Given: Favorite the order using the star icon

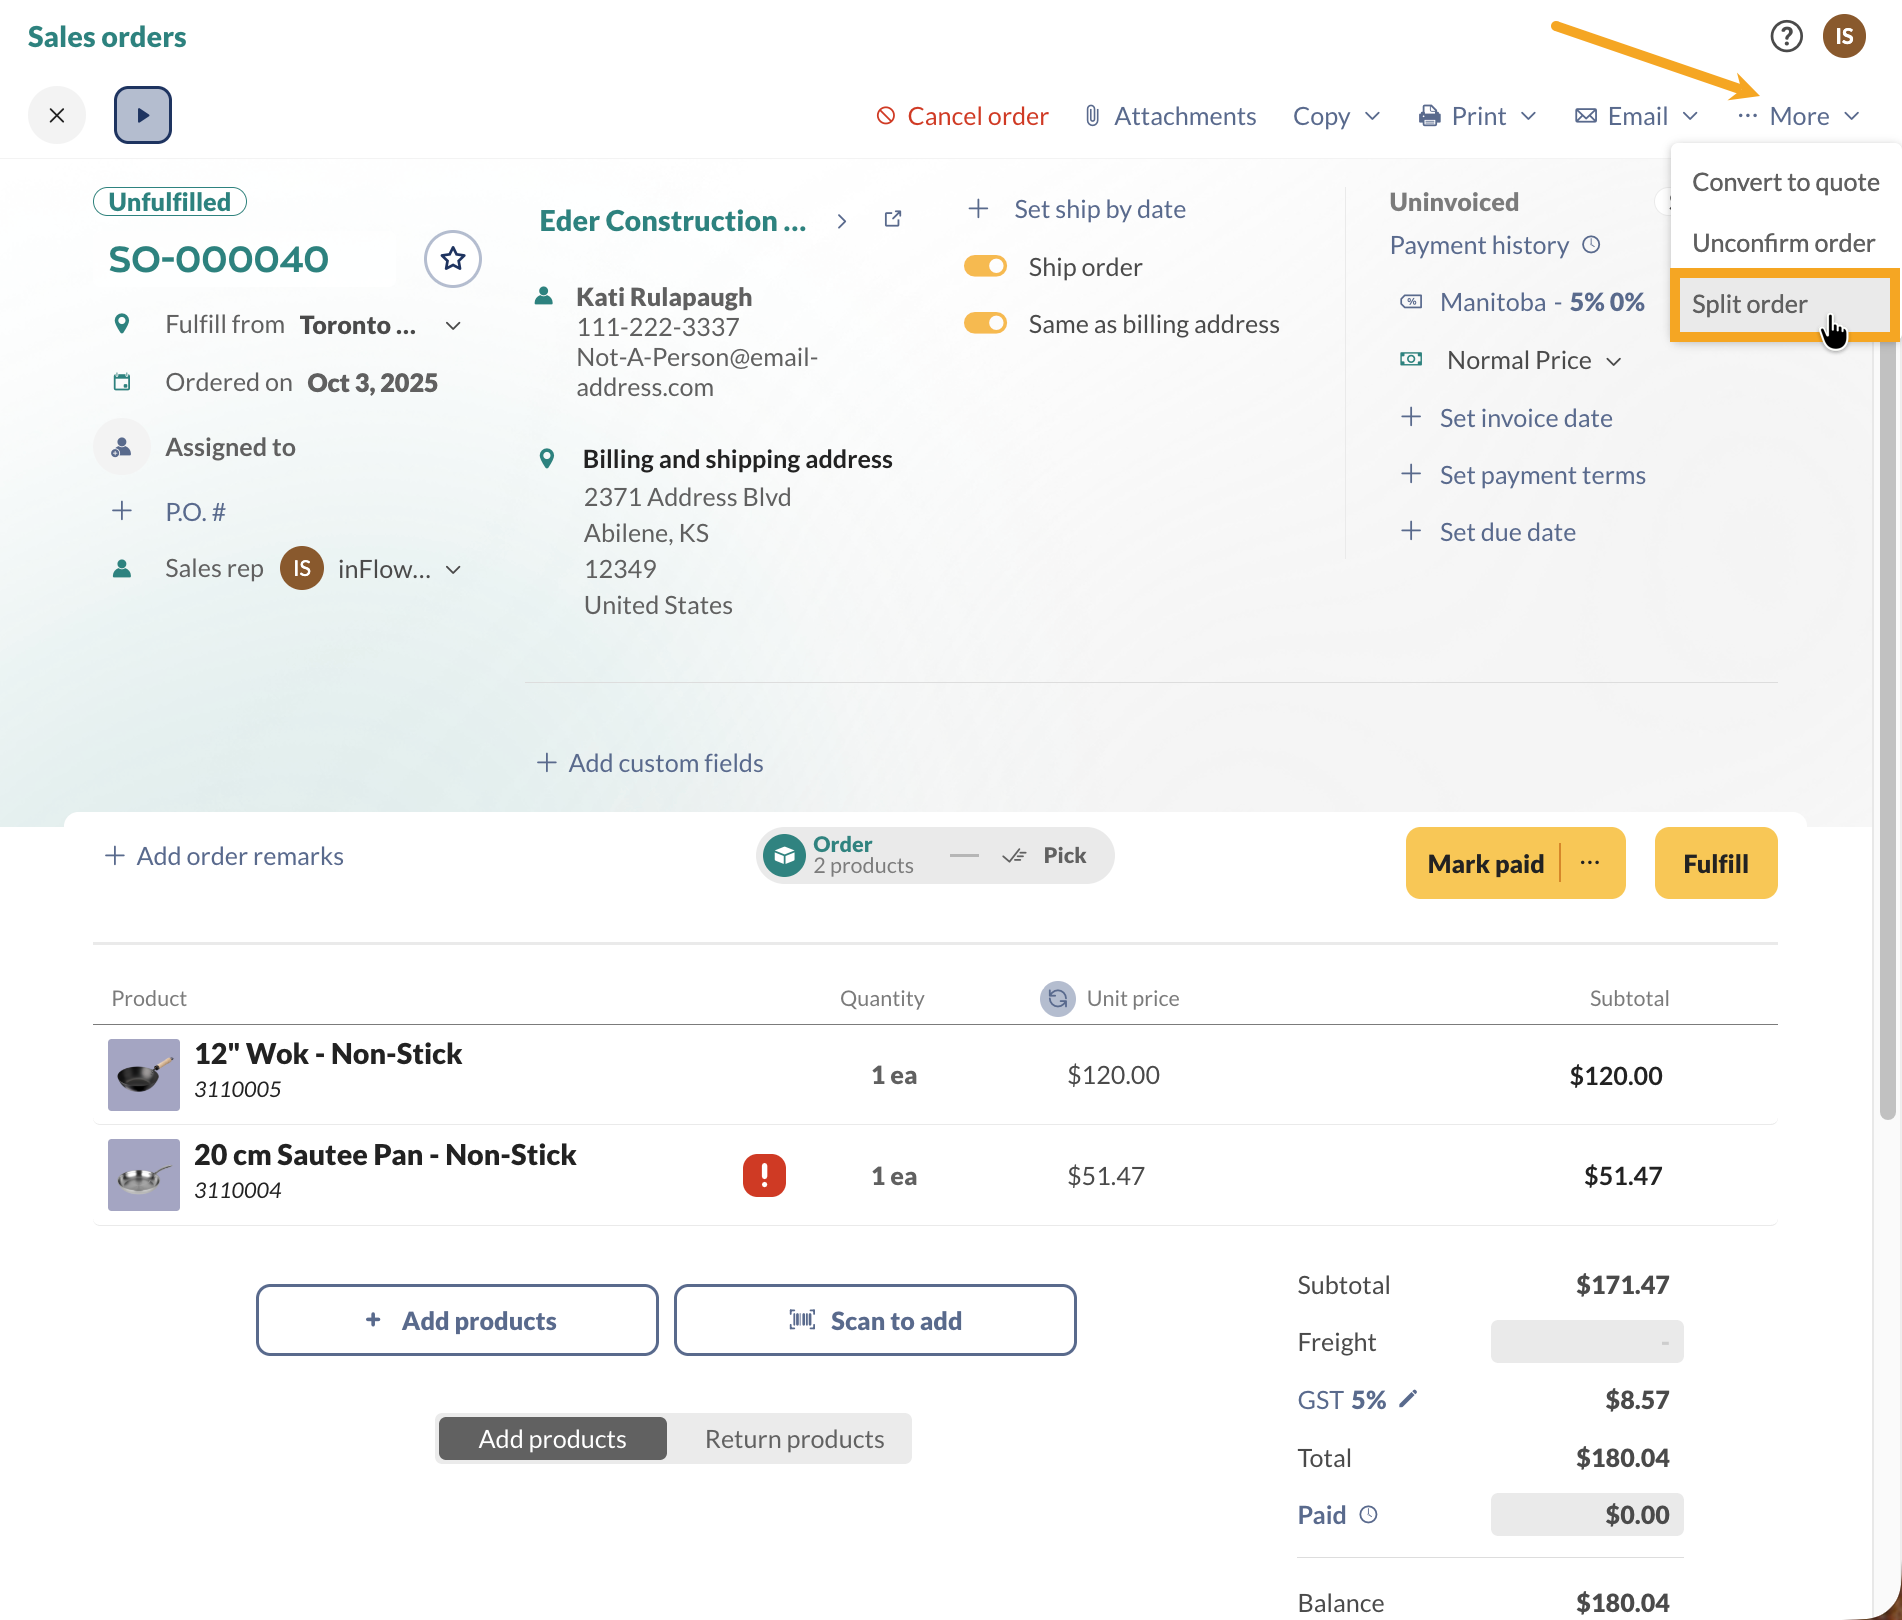Looking at the screenshot, I should click(452, 259).
